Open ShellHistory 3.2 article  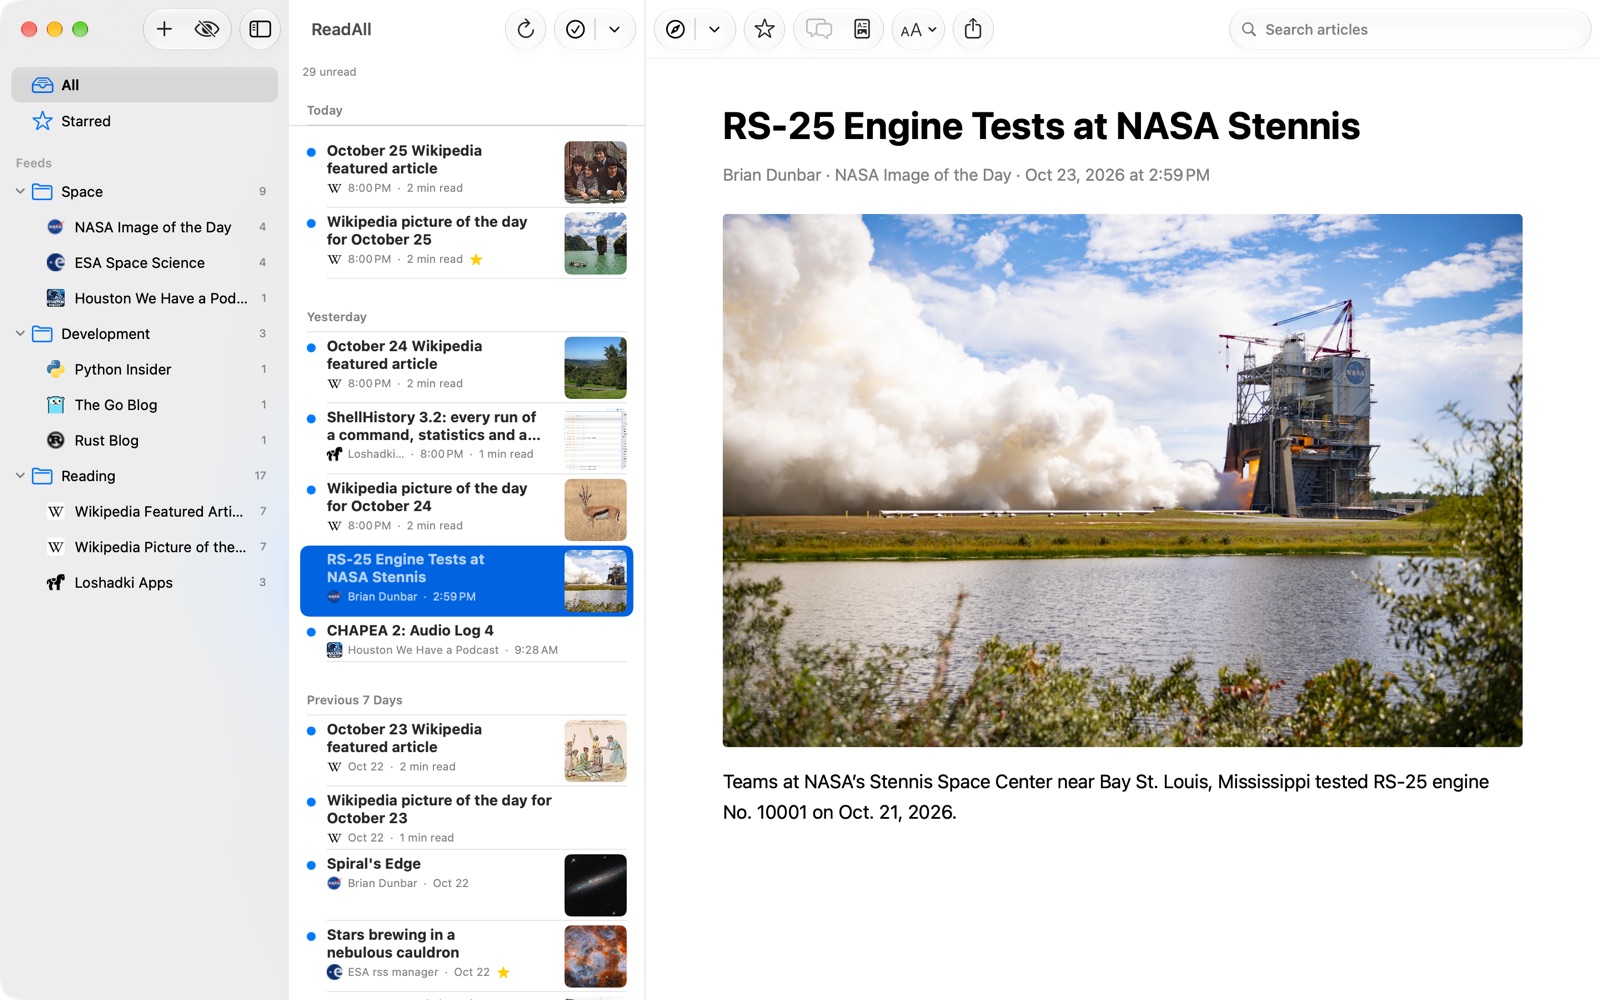point(466,438)
